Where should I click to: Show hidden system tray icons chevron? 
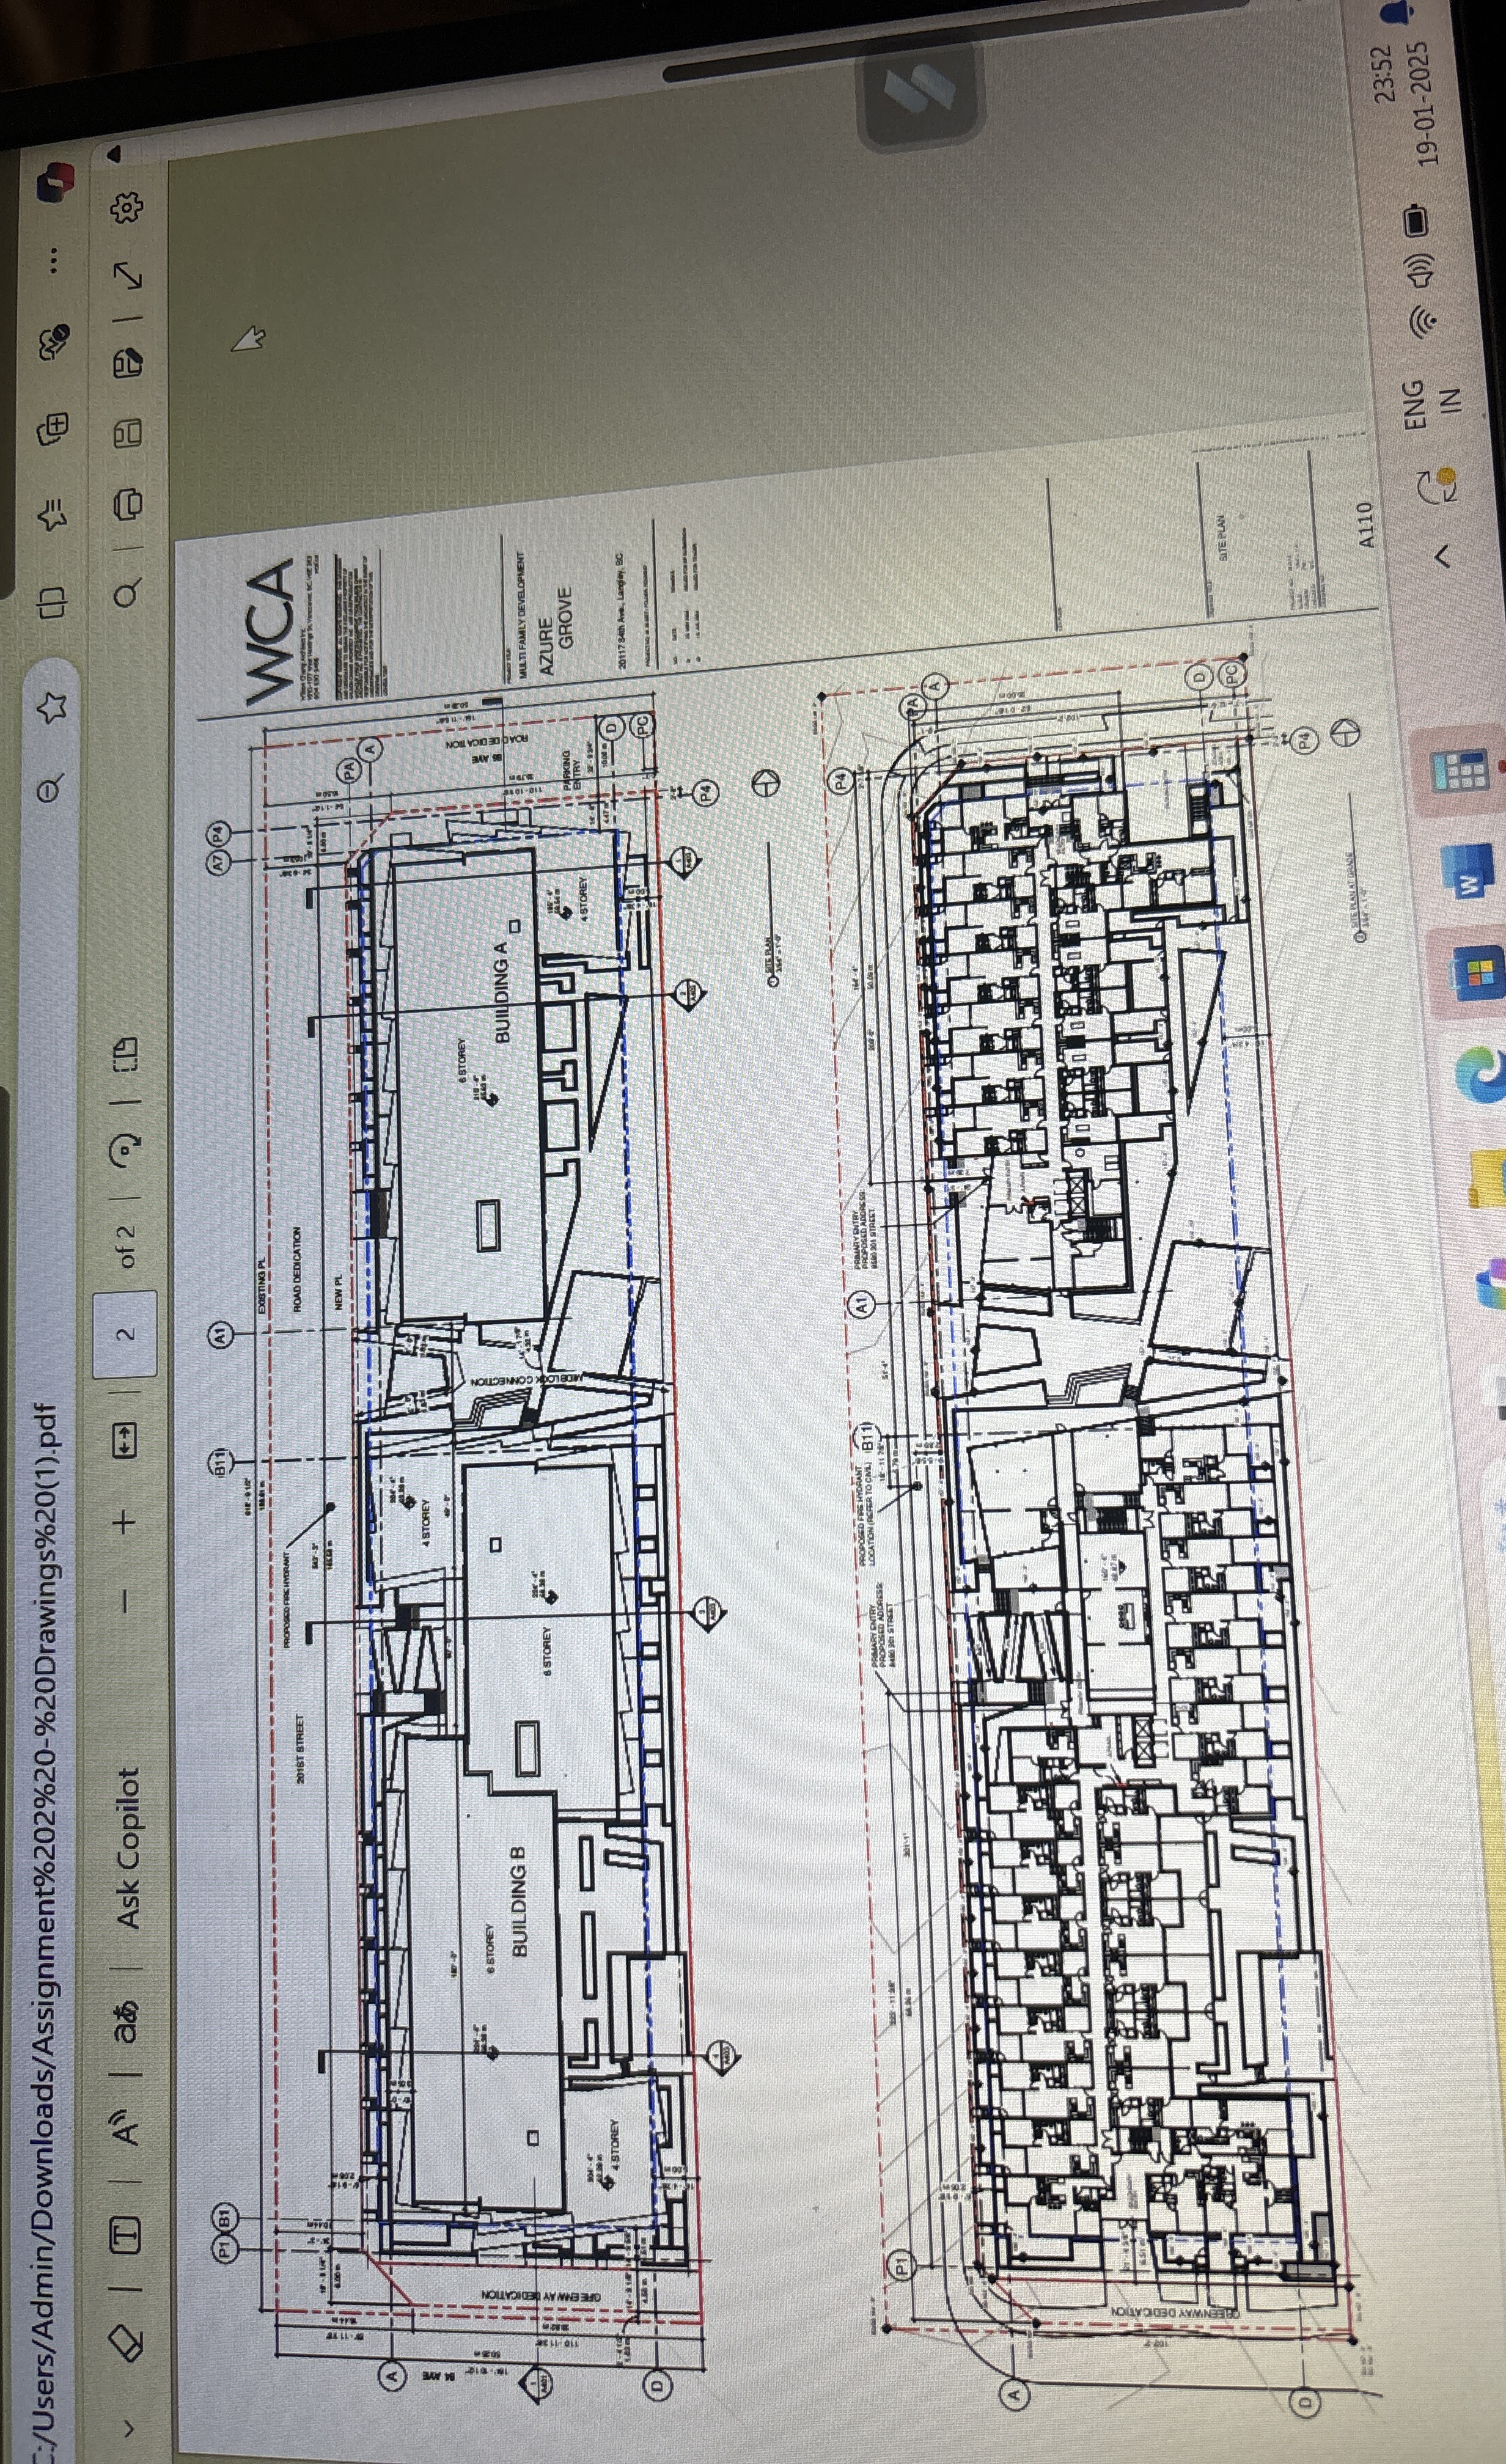tap(1443, 557)
